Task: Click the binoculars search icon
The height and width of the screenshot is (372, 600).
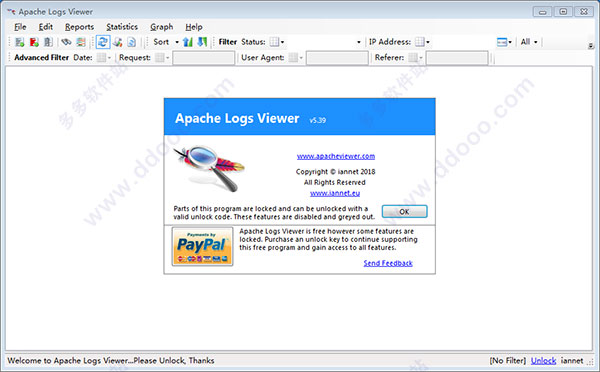Action: 66,42
